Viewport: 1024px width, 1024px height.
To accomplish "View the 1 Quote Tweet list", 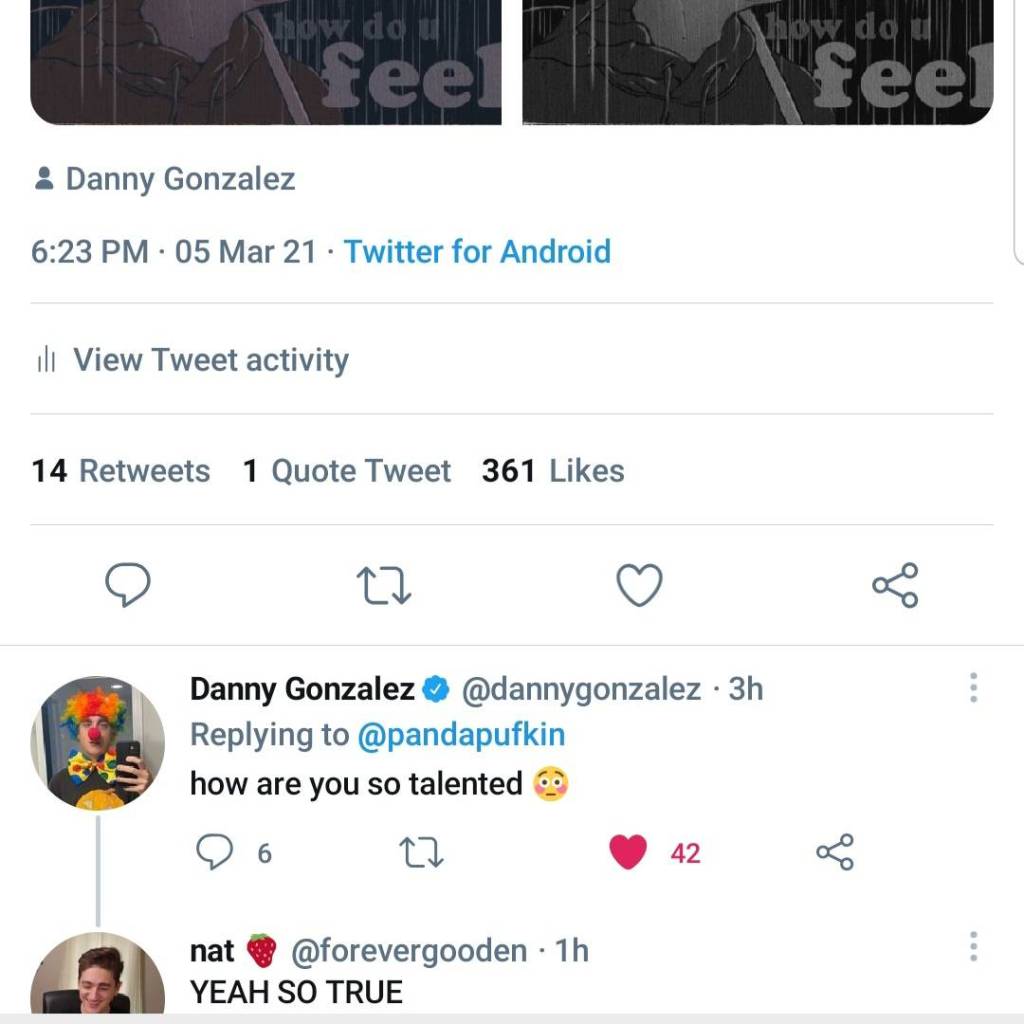I will [x=347, y=471].
